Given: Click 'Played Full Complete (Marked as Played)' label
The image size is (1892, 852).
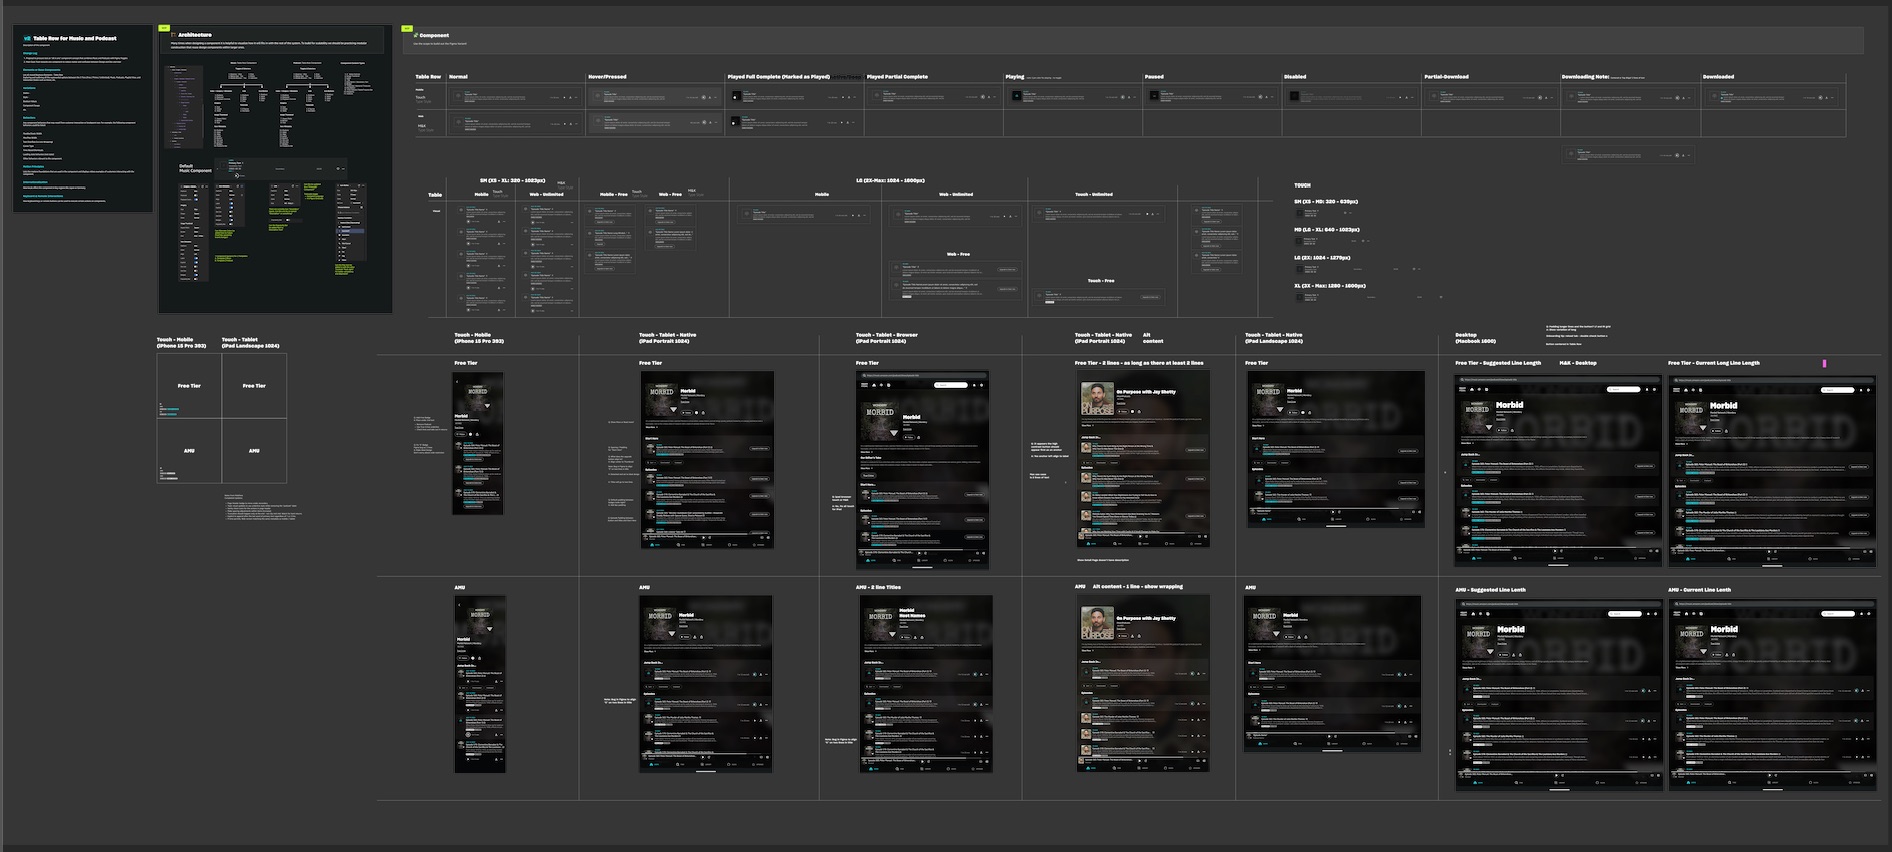Looking at the screenshot, I should pyautogui.click(x=778, y=76).
